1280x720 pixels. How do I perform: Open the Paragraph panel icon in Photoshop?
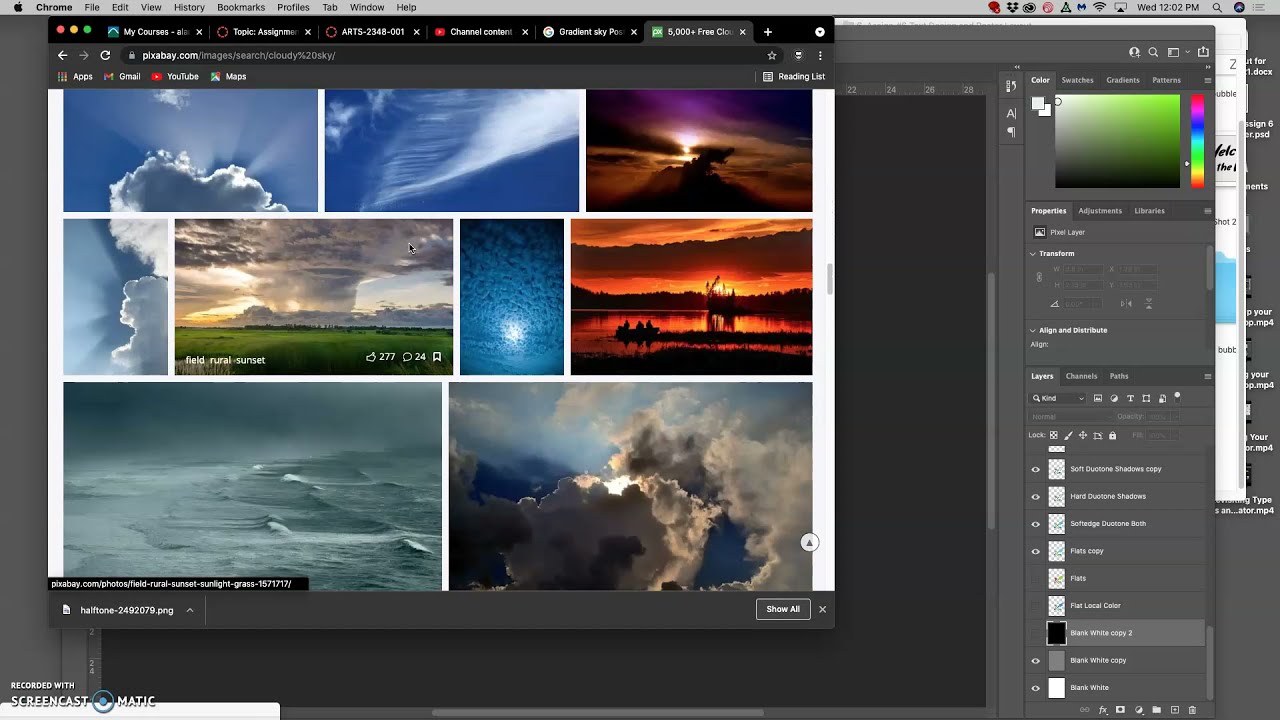[1011, 132]
